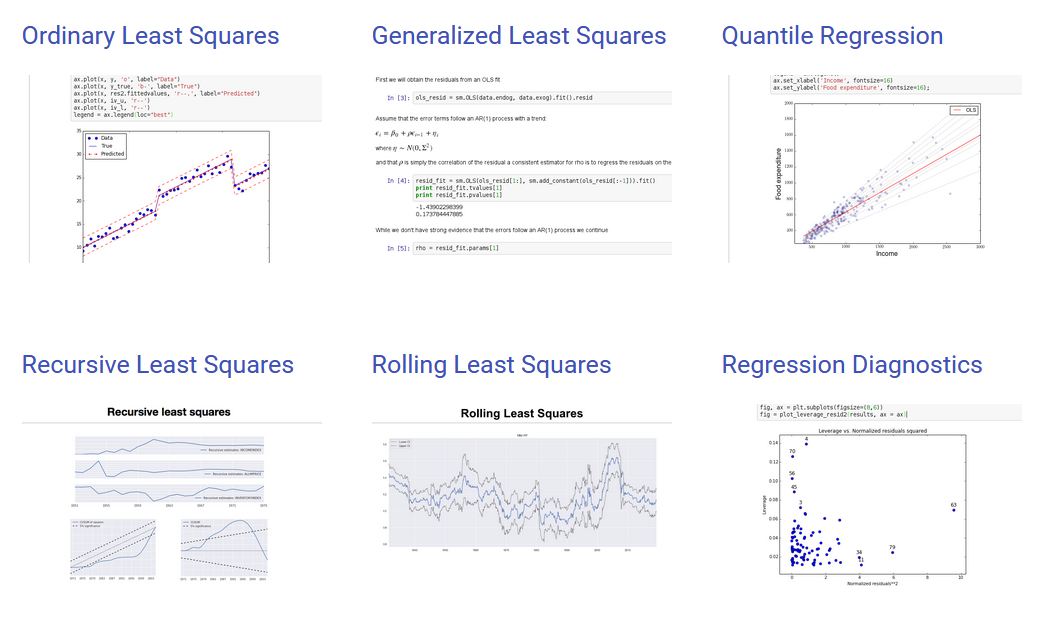Click the top recursive estimates subplot
Screen dimensions: 1046x620
click(169, 446)
